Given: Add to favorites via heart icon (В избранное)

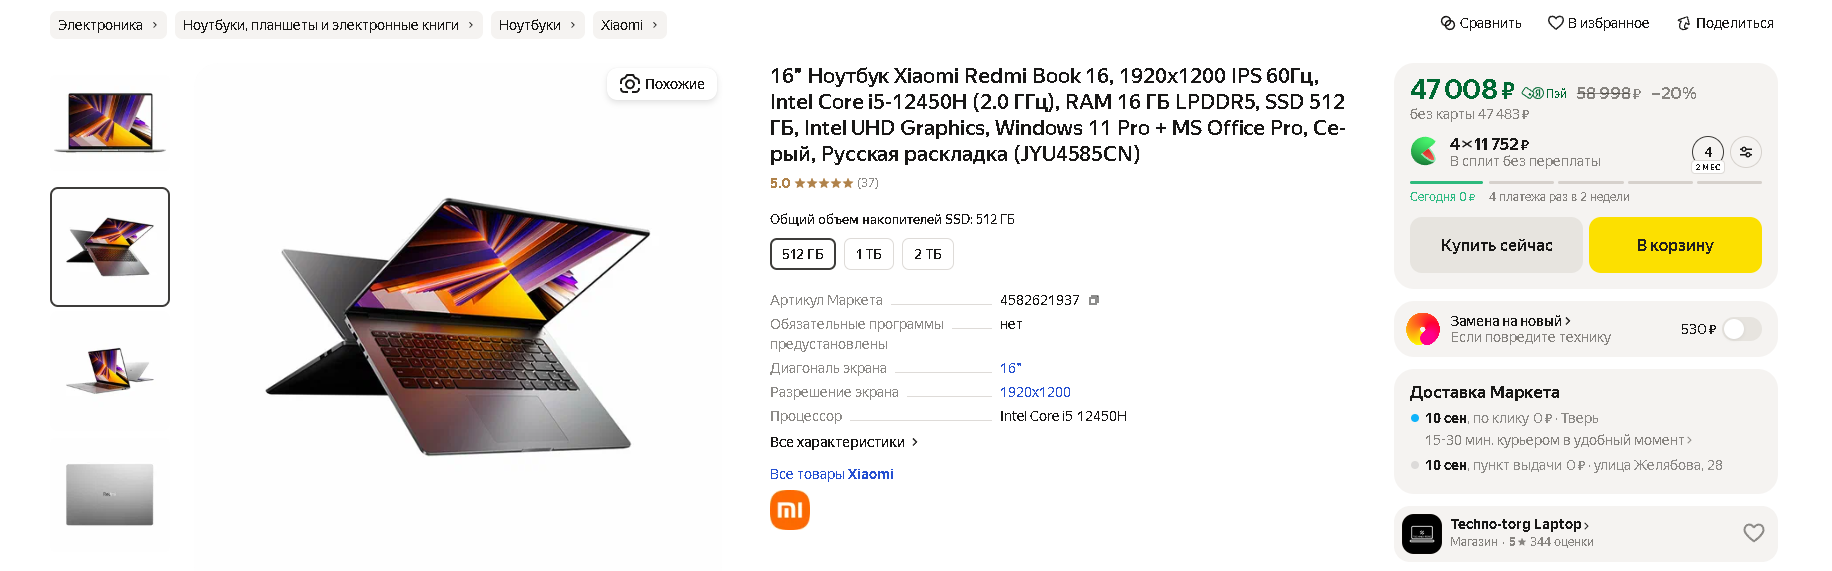Looking at the screenshot, I should click(1555, 23).
